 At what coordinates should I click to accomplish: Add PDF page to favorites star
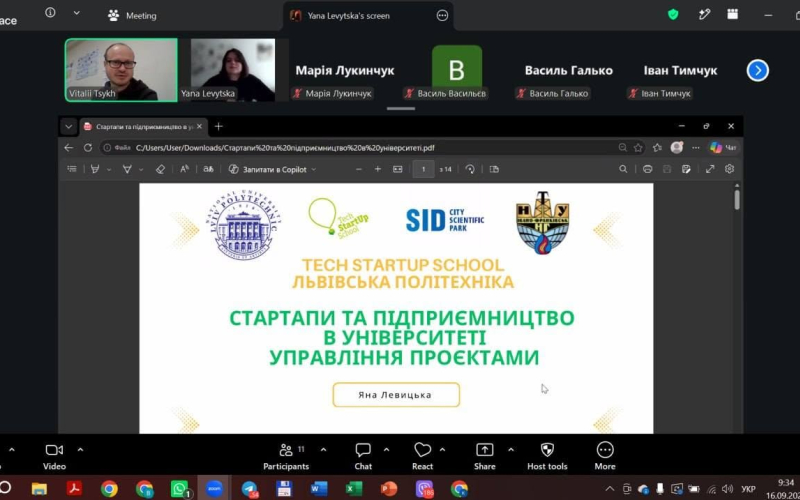point(638,148)
